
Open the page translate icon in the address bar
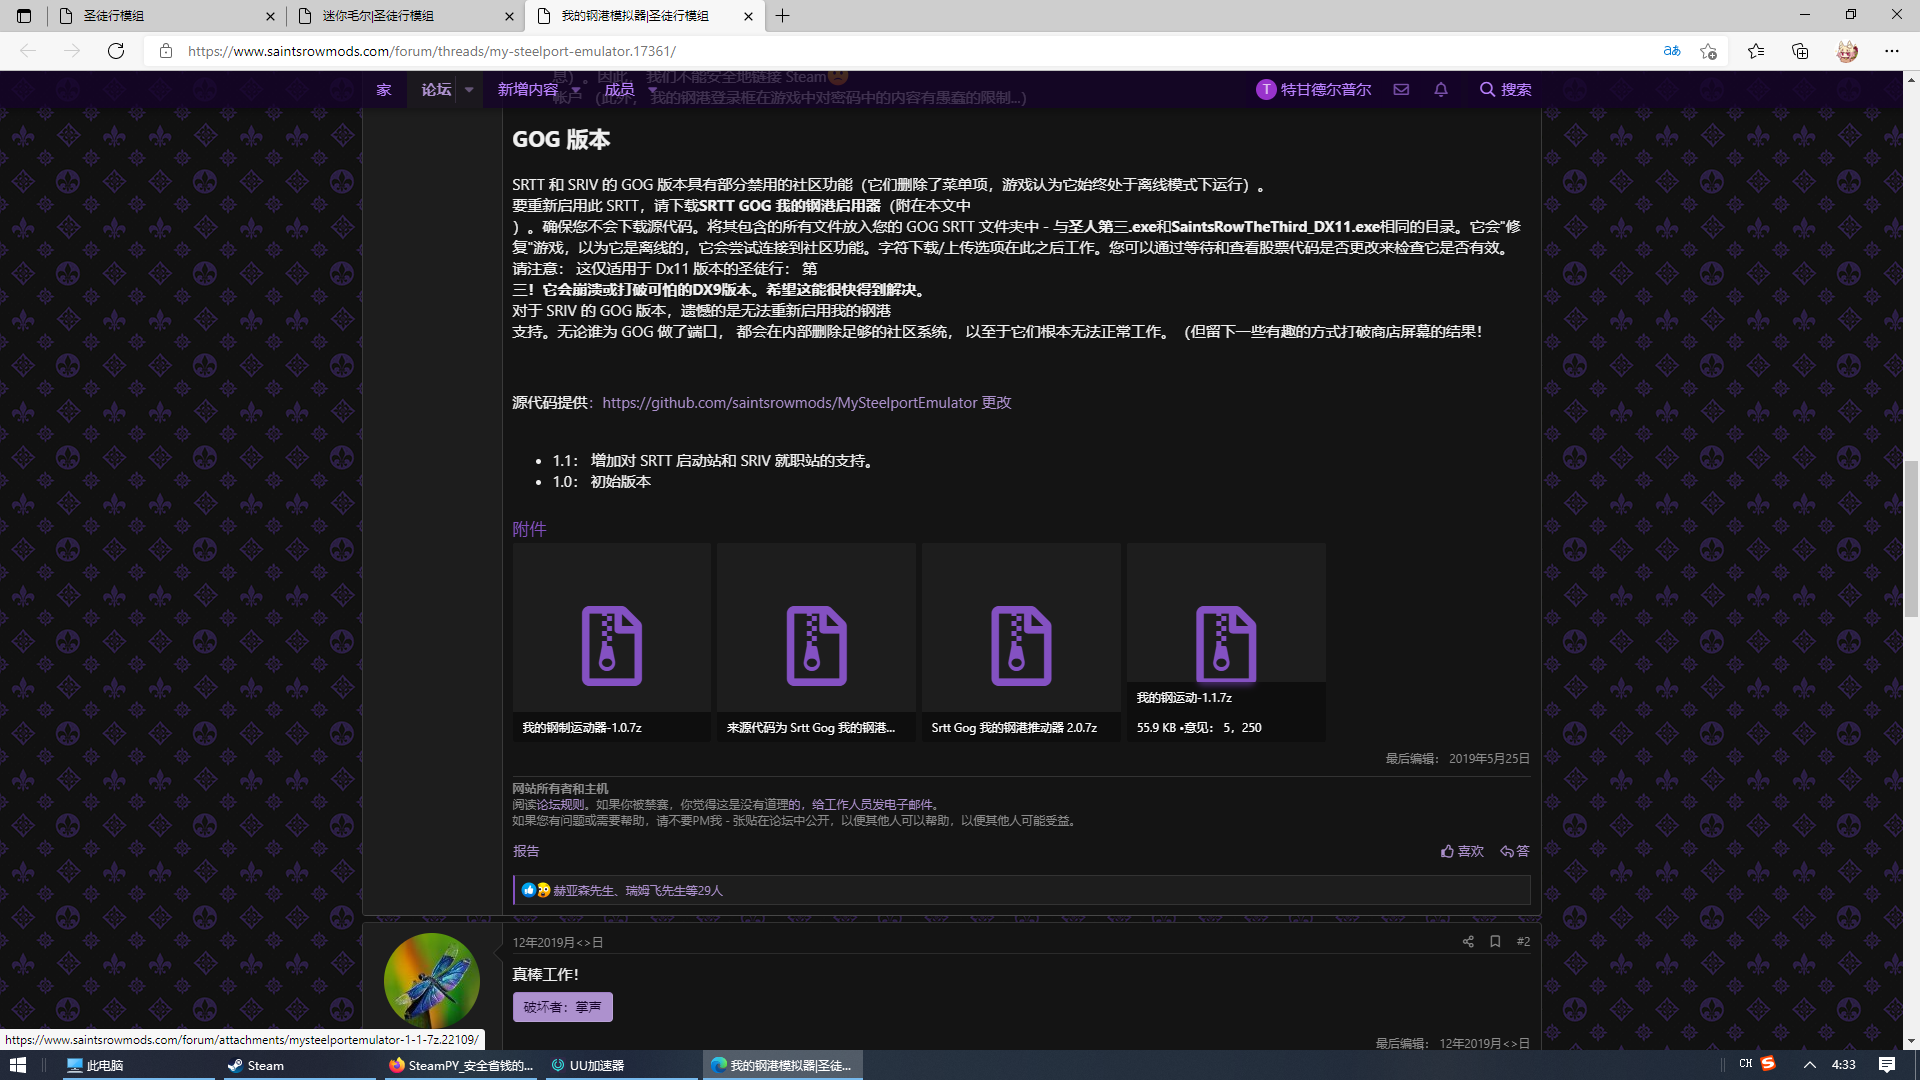[1672, 51]
